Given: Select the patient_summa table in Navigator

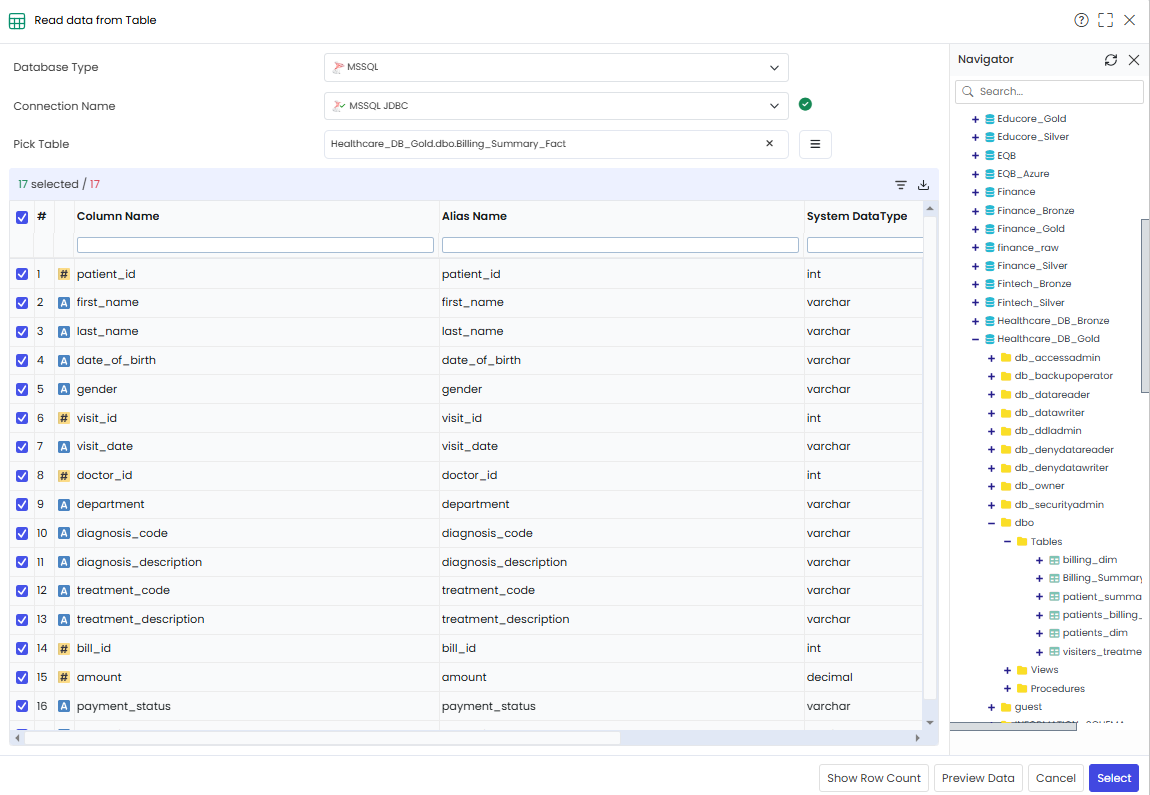Looking at the screenshot, I should 1102,596.
